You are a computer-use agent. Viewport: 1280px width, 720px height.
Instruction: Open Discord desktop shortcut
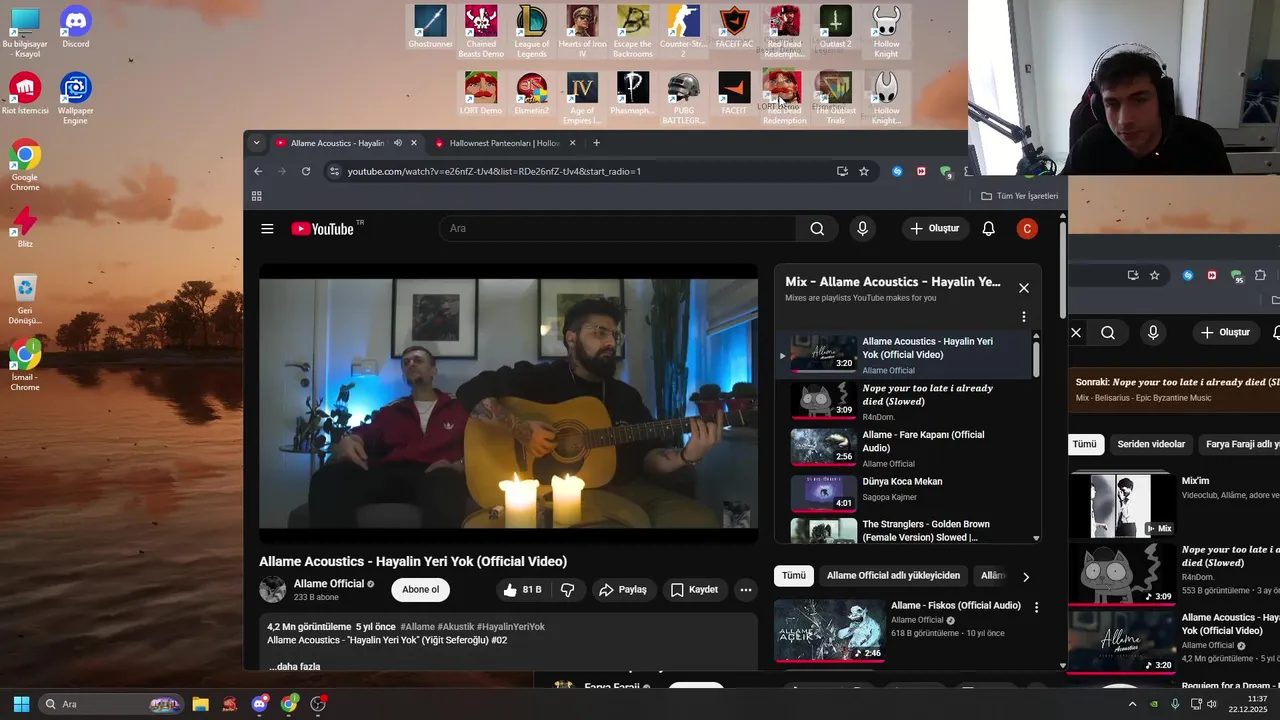76,28
